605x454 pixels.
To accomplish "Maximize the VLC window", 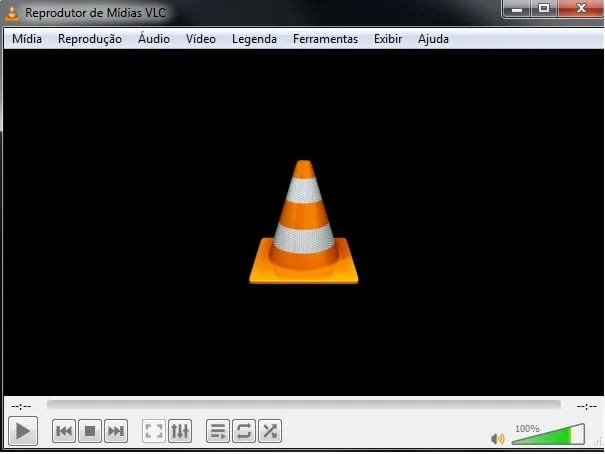I will point(544,9).
